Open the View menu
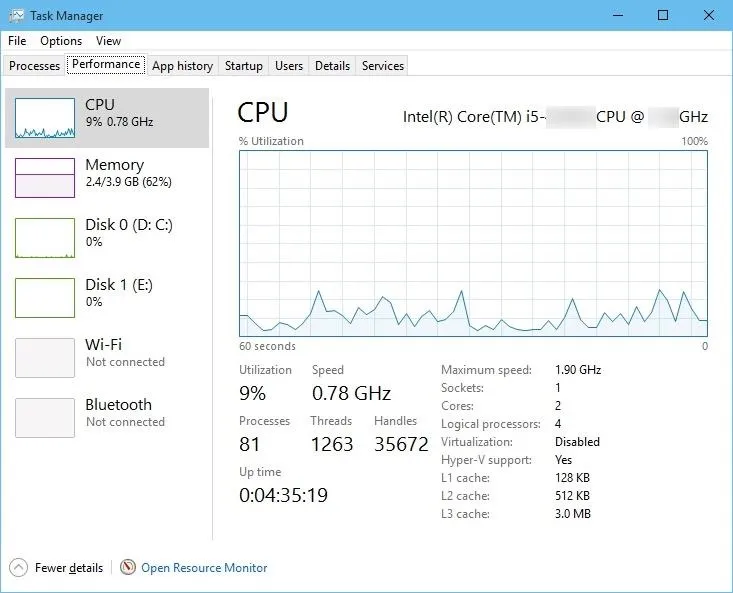 pos(108,41)
